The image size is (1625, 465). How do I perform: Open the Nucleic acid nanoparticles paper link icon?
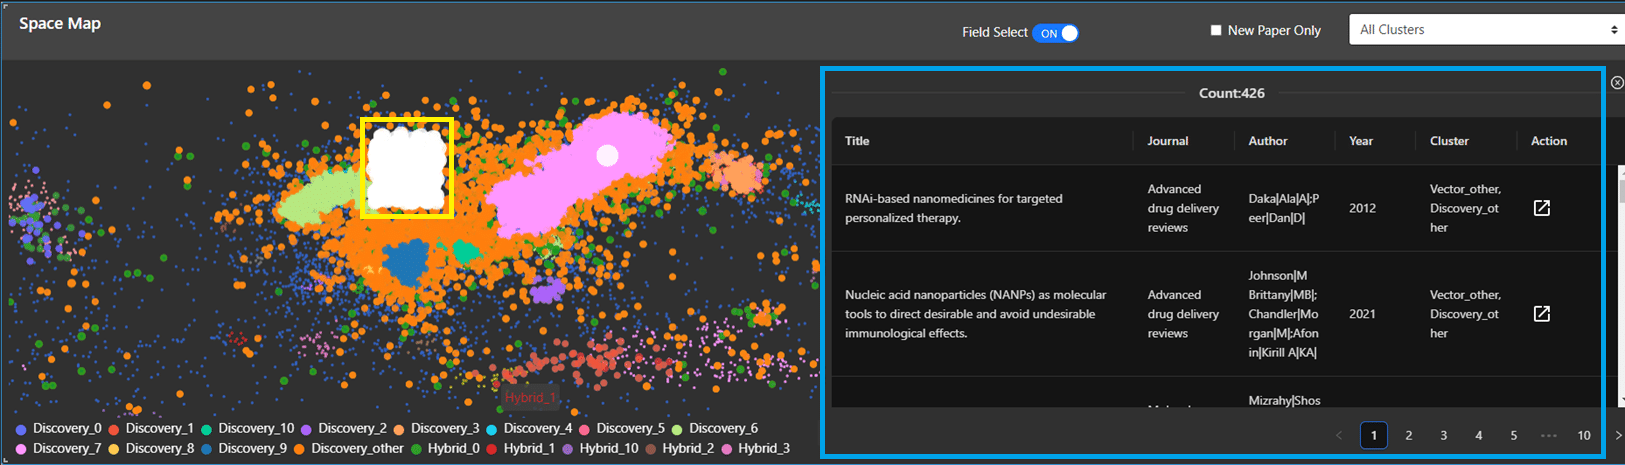[1542, 314]
